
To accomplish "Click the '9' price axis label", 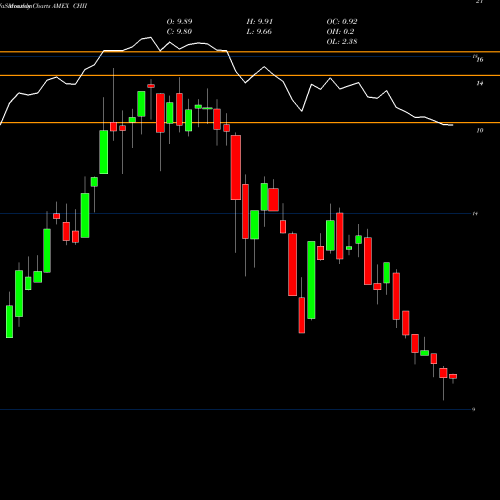I will pyautogui.click(x=474, y=409).
